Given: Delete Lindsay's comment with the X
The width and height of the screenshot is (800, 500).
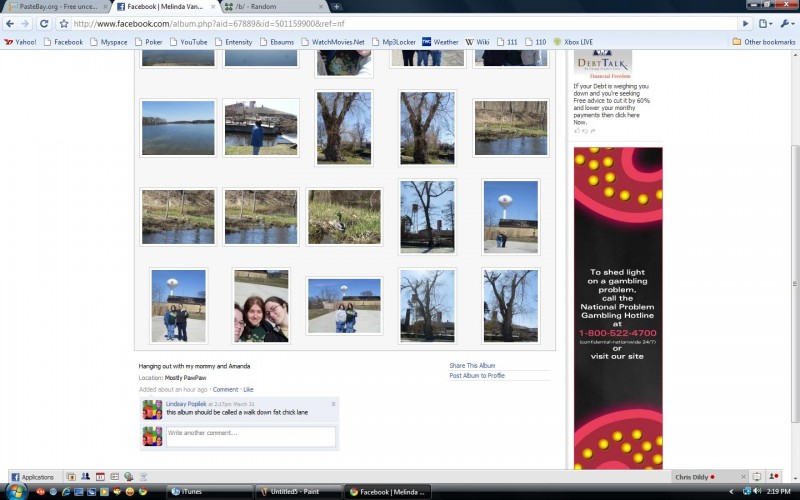Looking at the screenshot, I should coord(333,404).
